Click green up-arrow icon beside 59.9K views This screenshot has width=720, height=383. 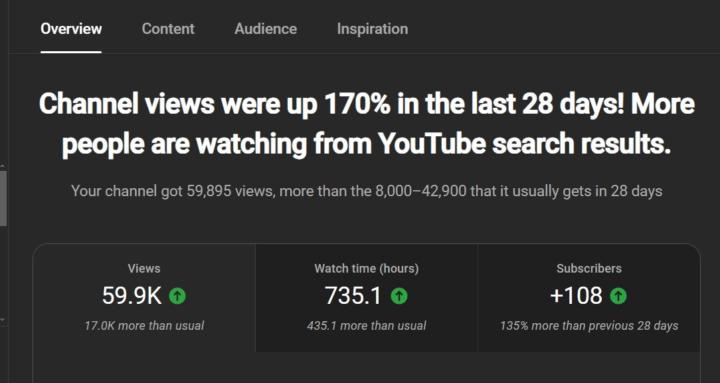coord(177,296)
